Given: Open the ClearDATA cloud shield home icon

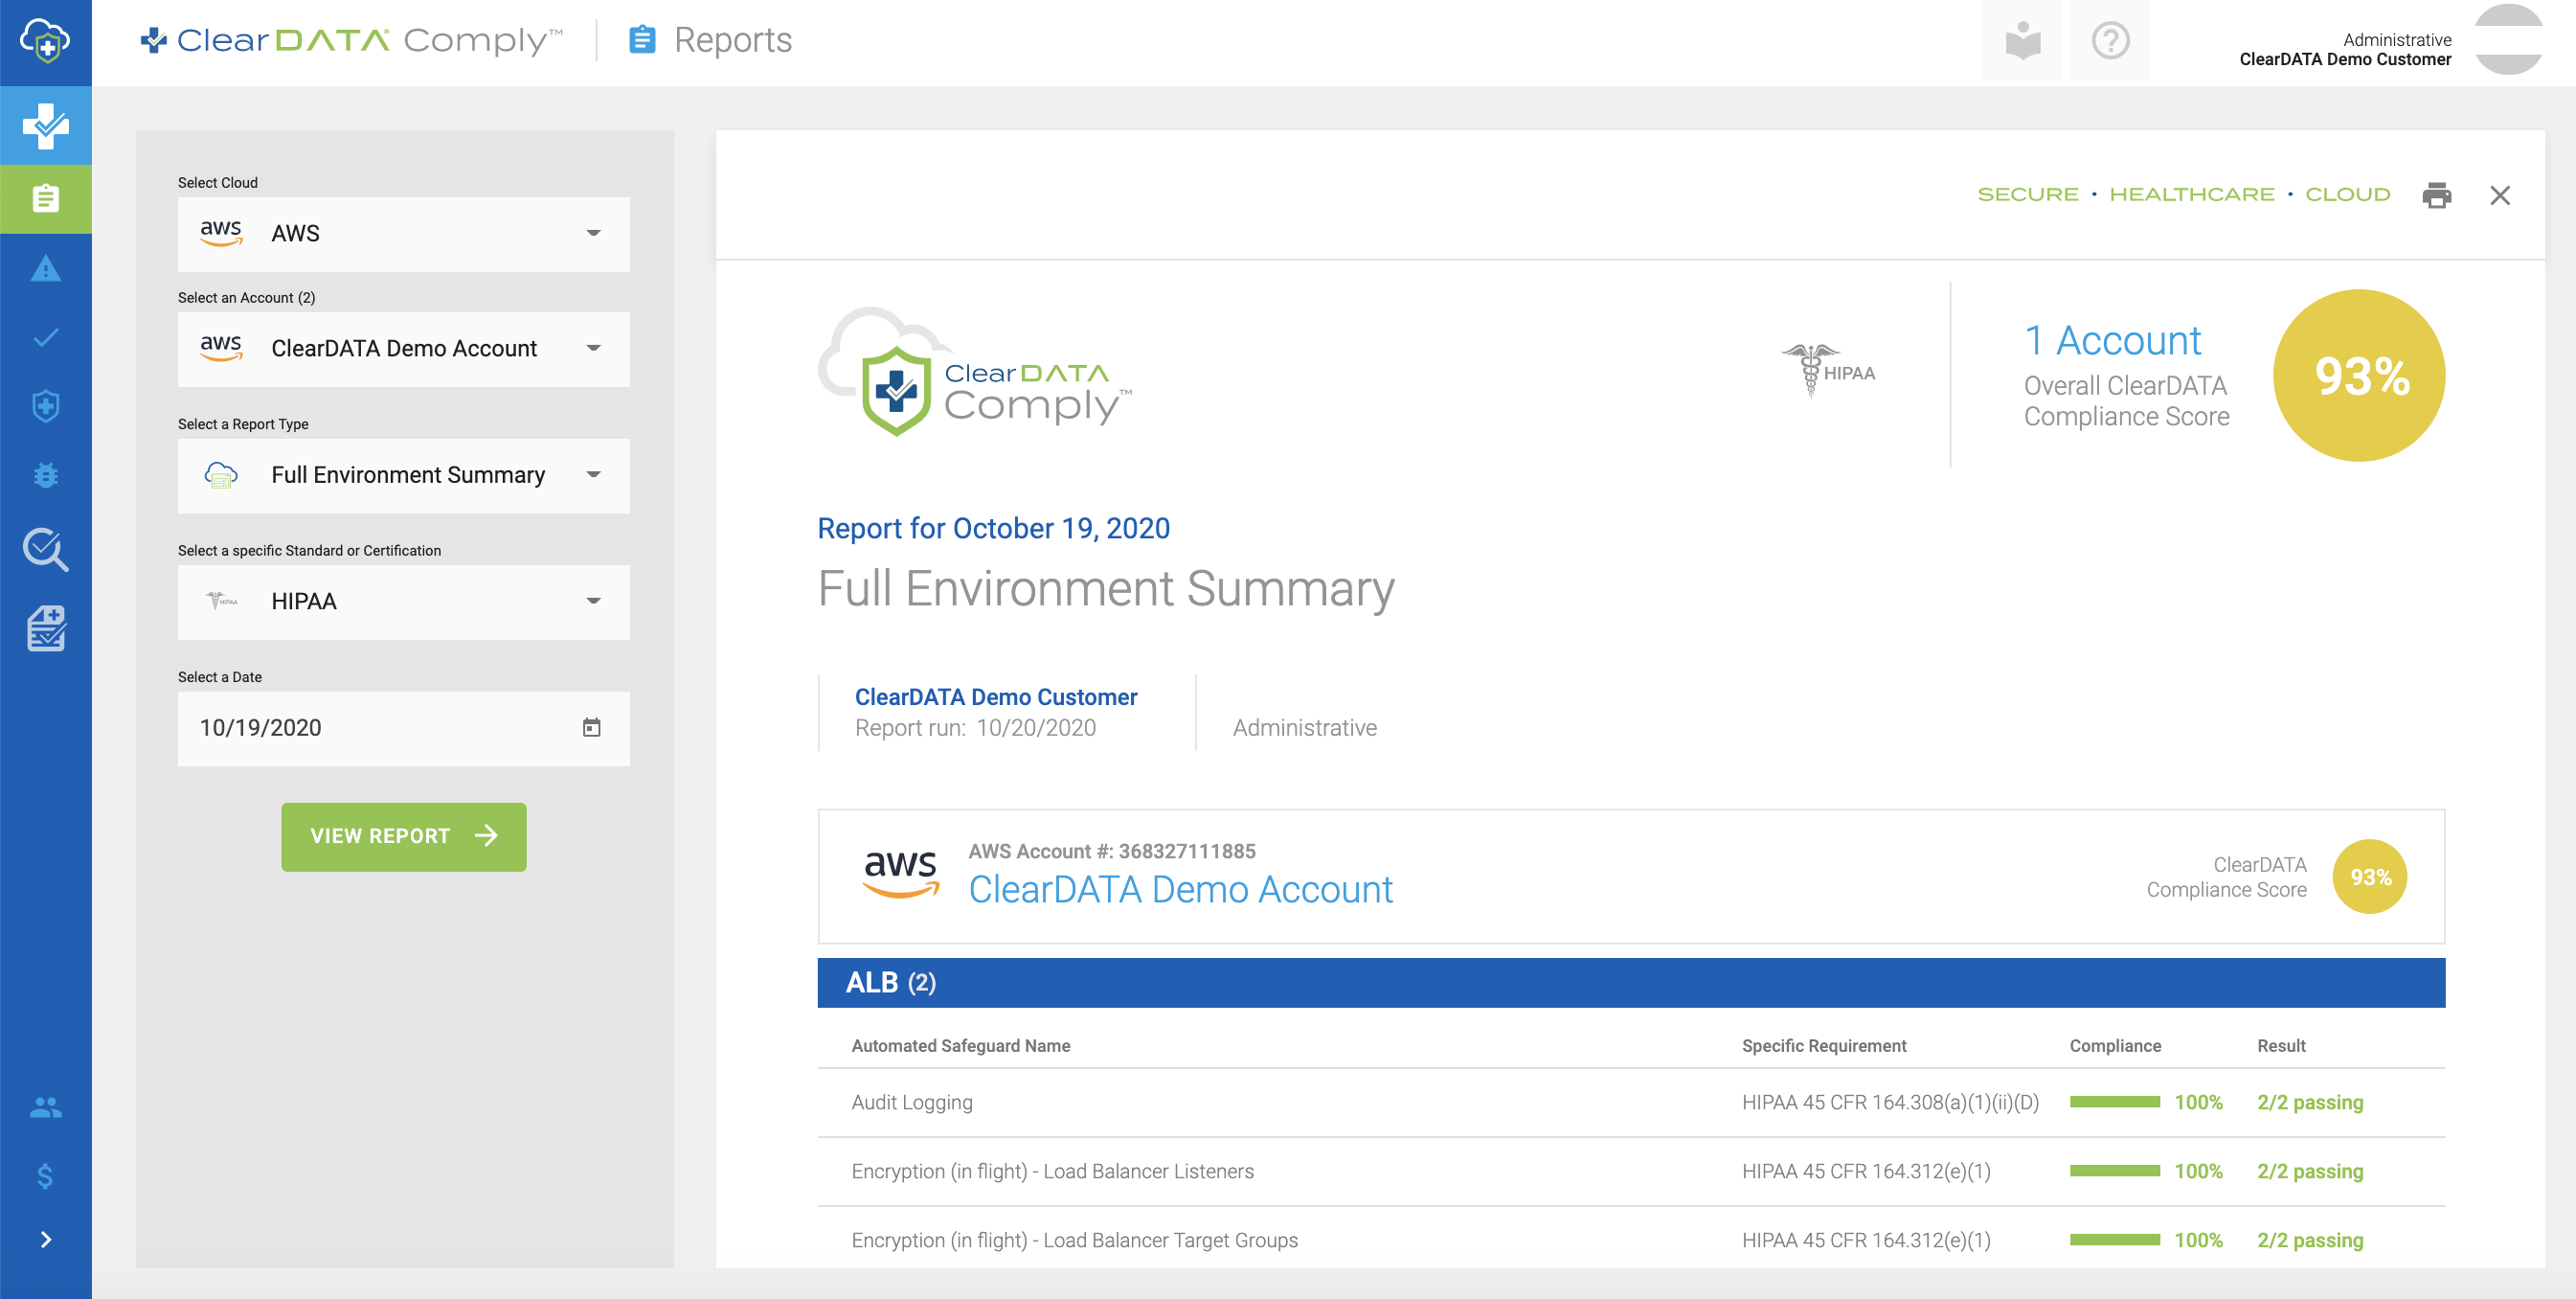Looking at the screenshot, I should (x=45, y=41).
